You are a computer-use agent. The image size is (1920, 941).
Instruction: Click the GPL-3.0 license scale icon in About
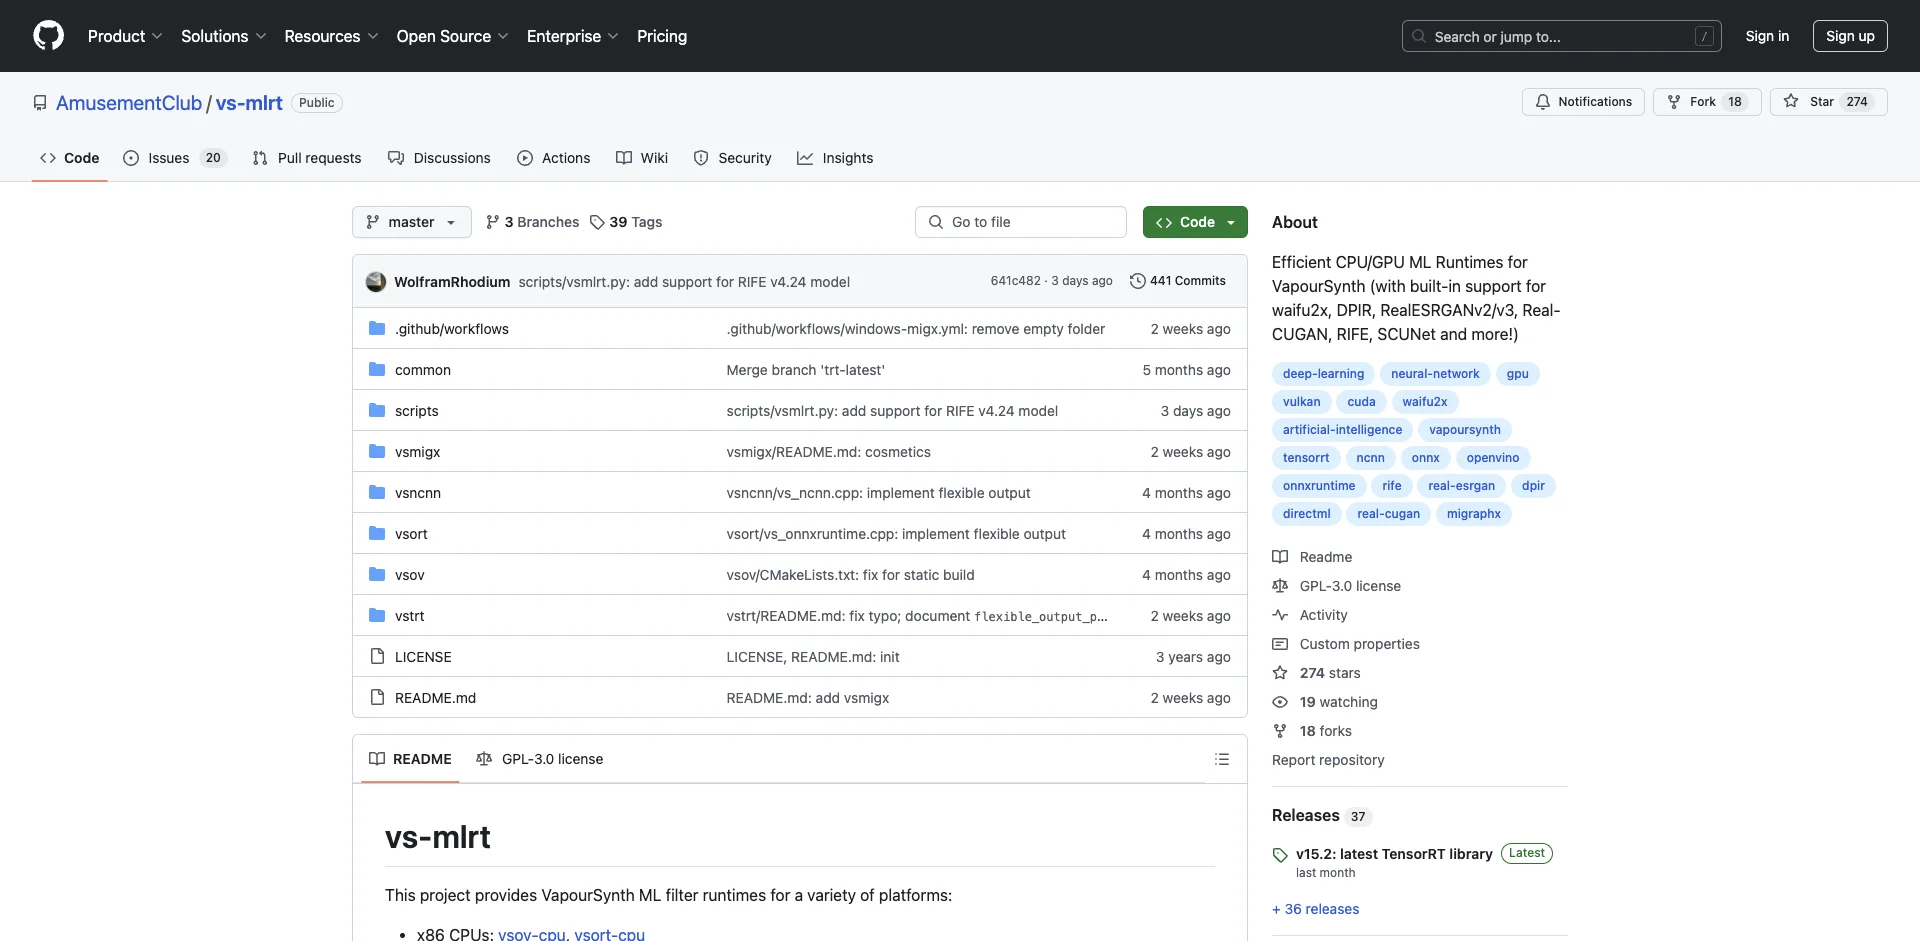(x=1280, y=586)
